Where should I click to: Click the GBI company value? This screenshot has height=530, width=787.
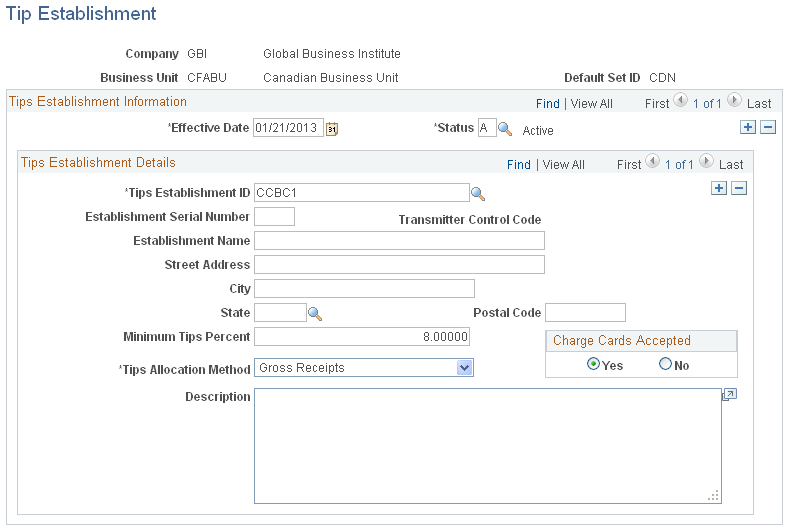(x=197, y=54)
